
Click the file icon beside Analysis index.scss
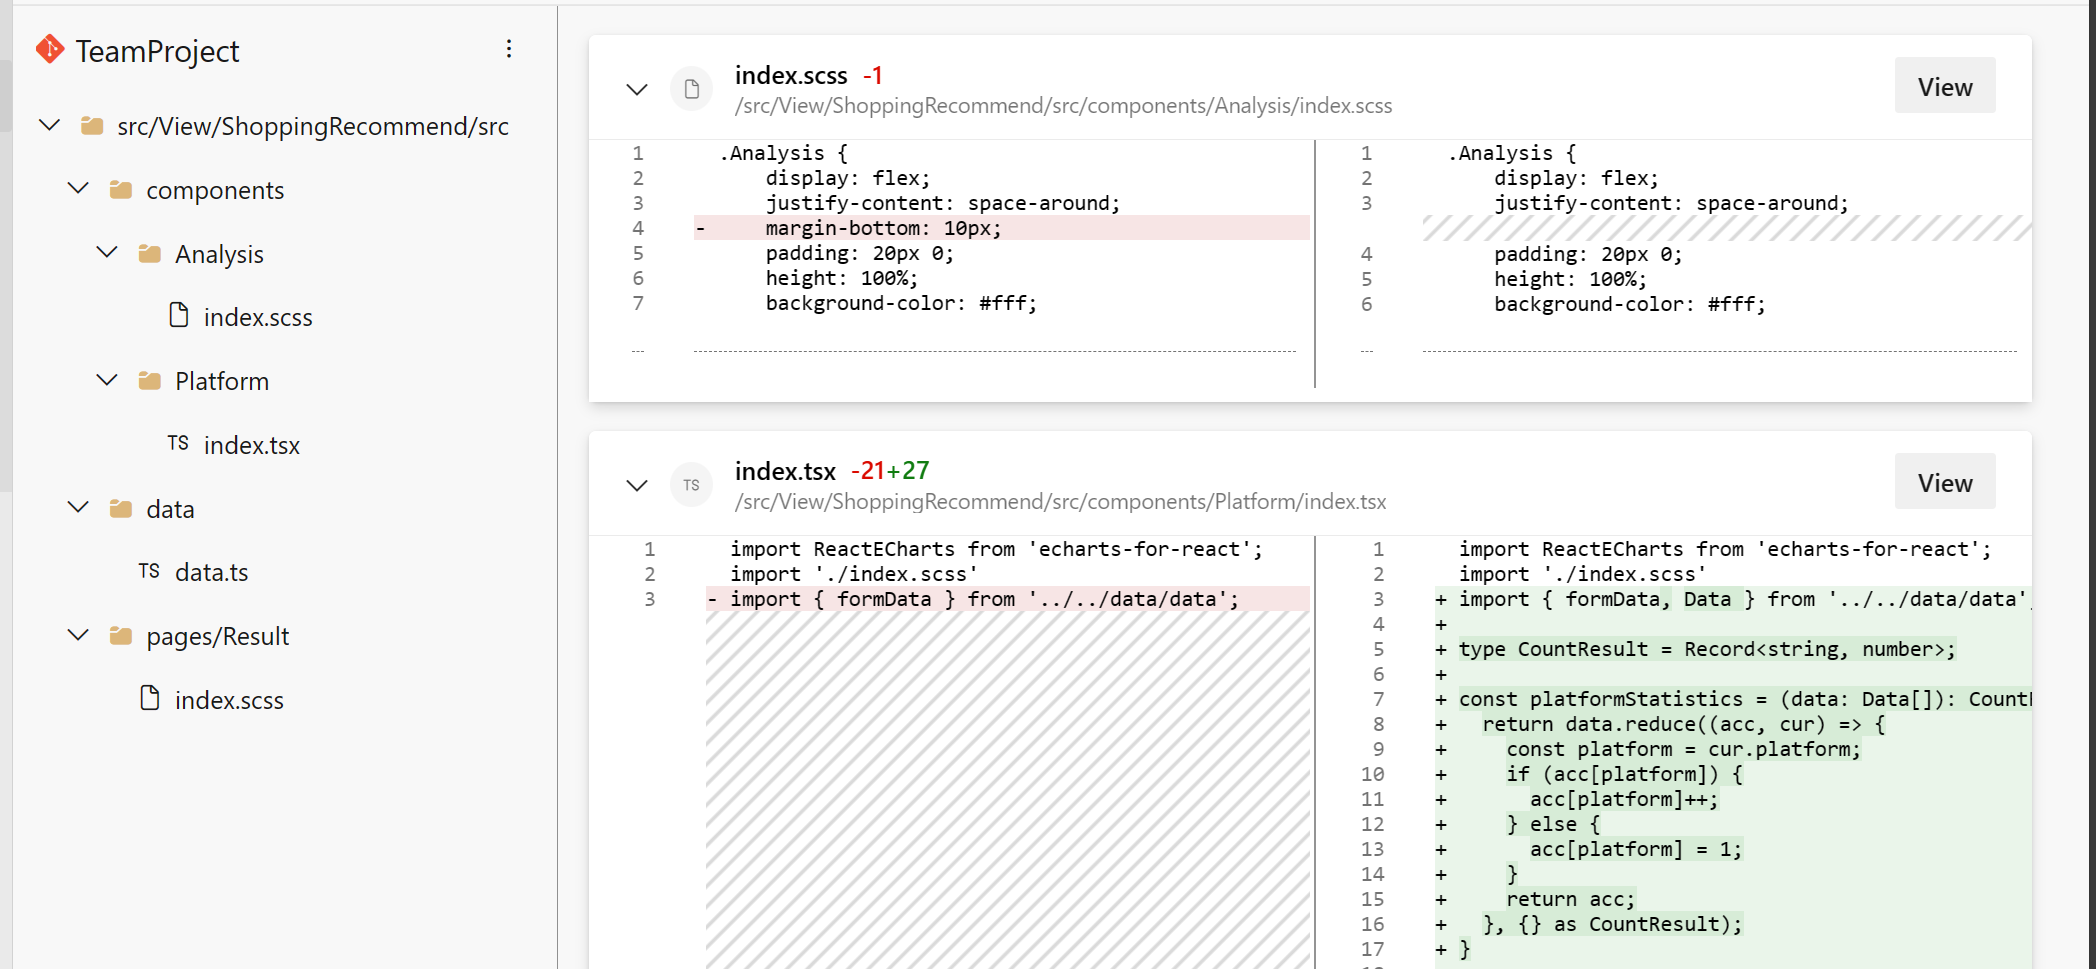179,316
